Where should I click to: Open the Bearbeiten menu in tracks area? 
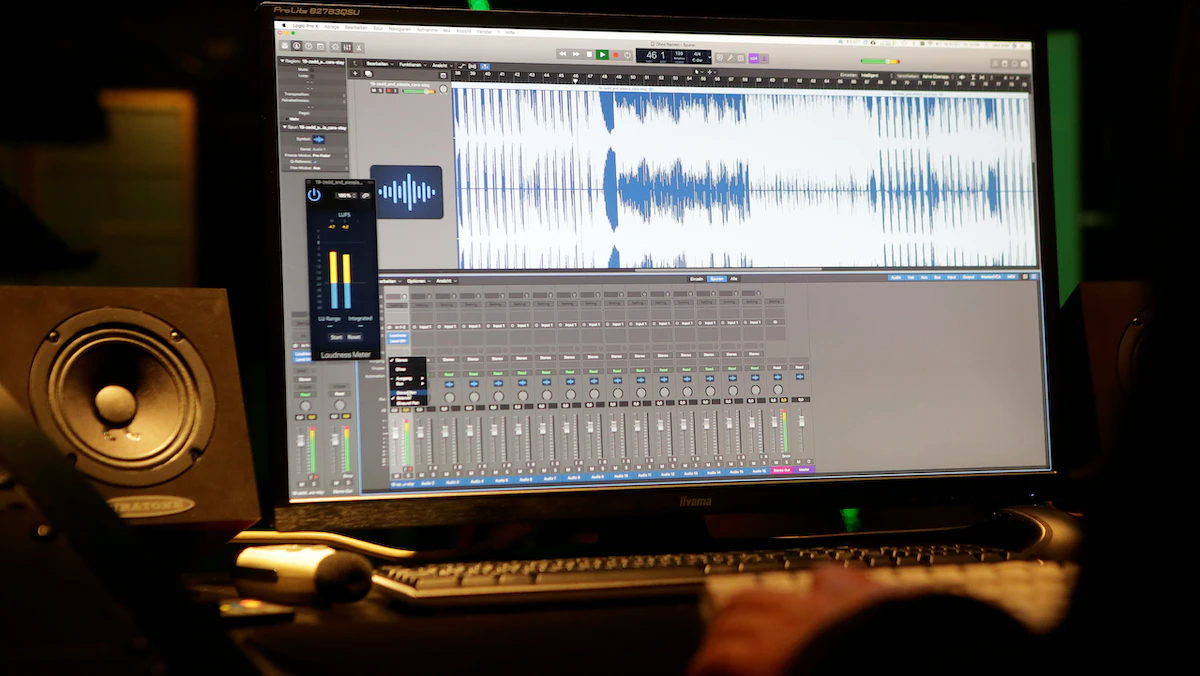click(378, 64)
